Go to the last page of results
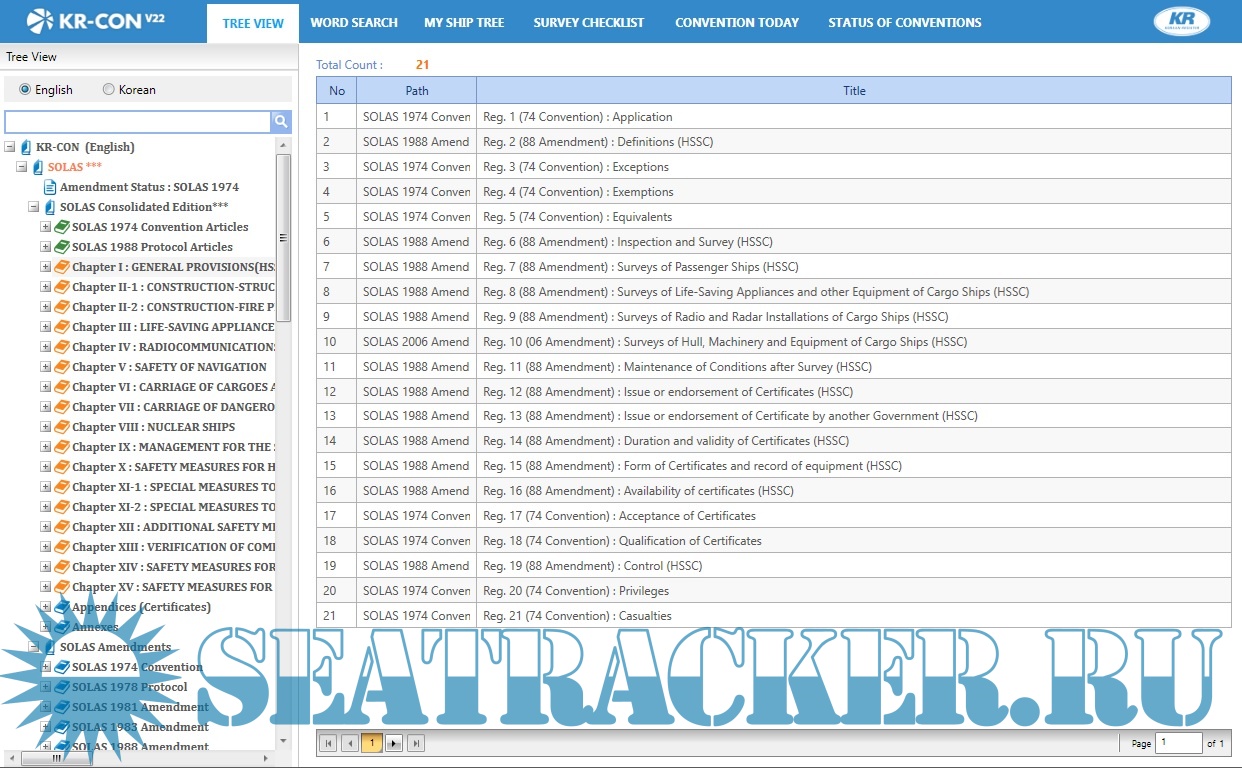 [416, 743]
